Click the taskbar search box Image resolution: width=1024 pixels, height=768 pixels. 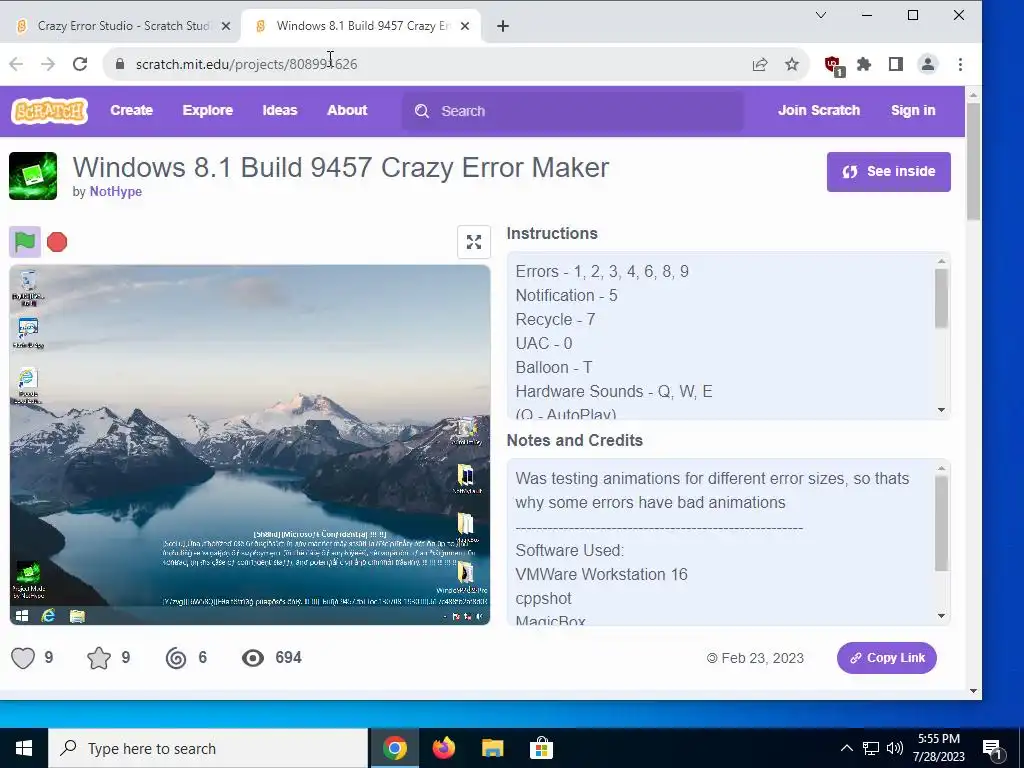click(208, 748)
